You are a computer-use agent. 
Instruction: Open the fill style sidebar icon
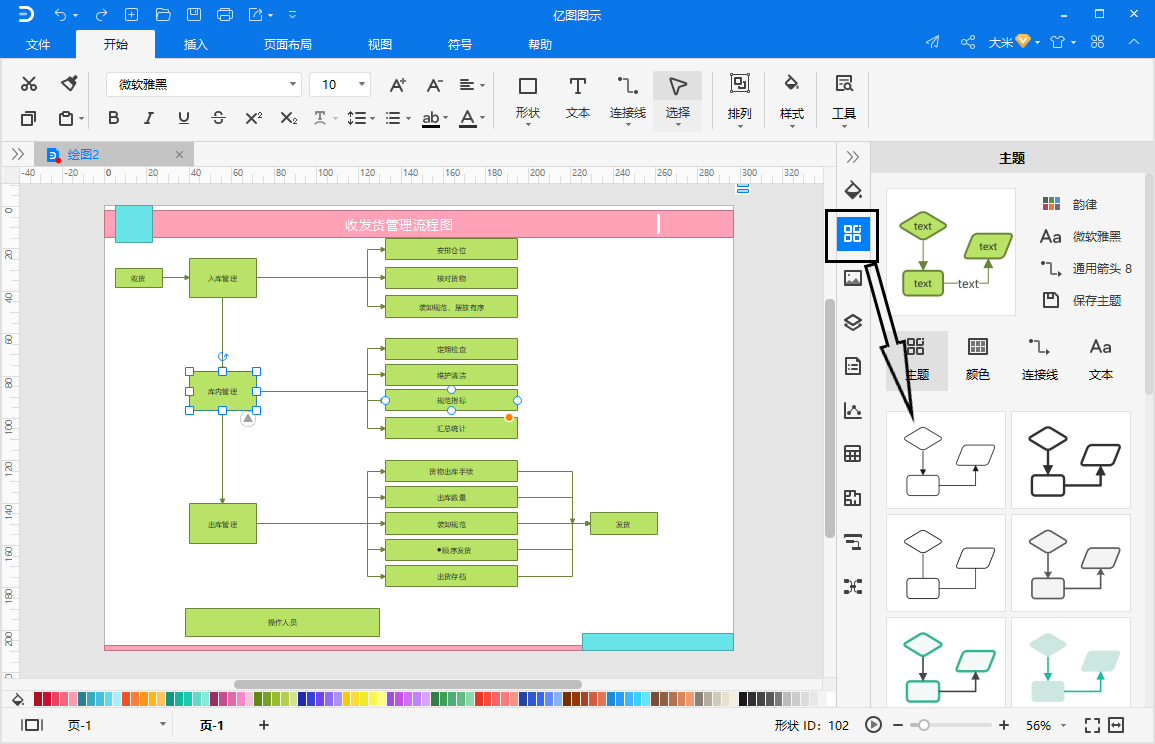coord(852,190)
